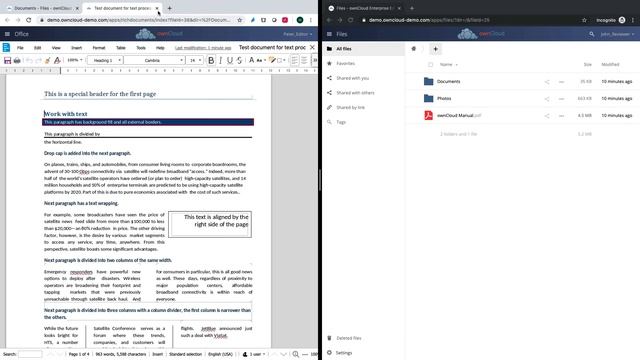
Task: Select the clone formatting paintbrush icon
Action: click(x=48, y=60)
